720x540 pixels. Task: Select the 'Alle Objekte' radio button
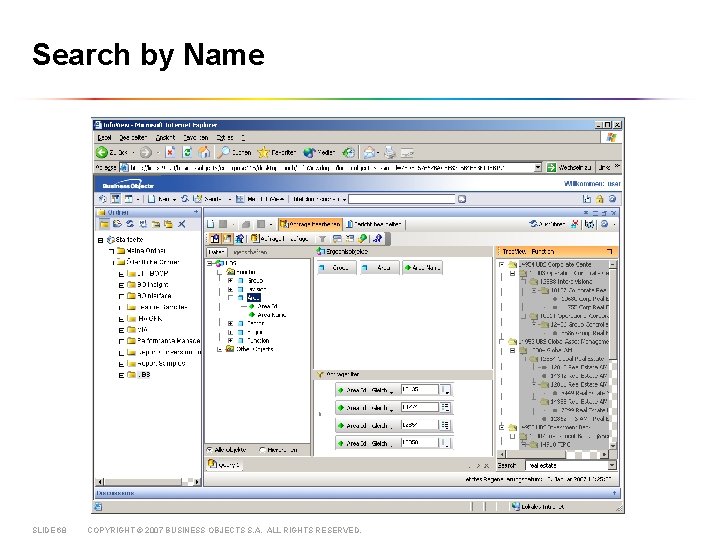point(210,450)
